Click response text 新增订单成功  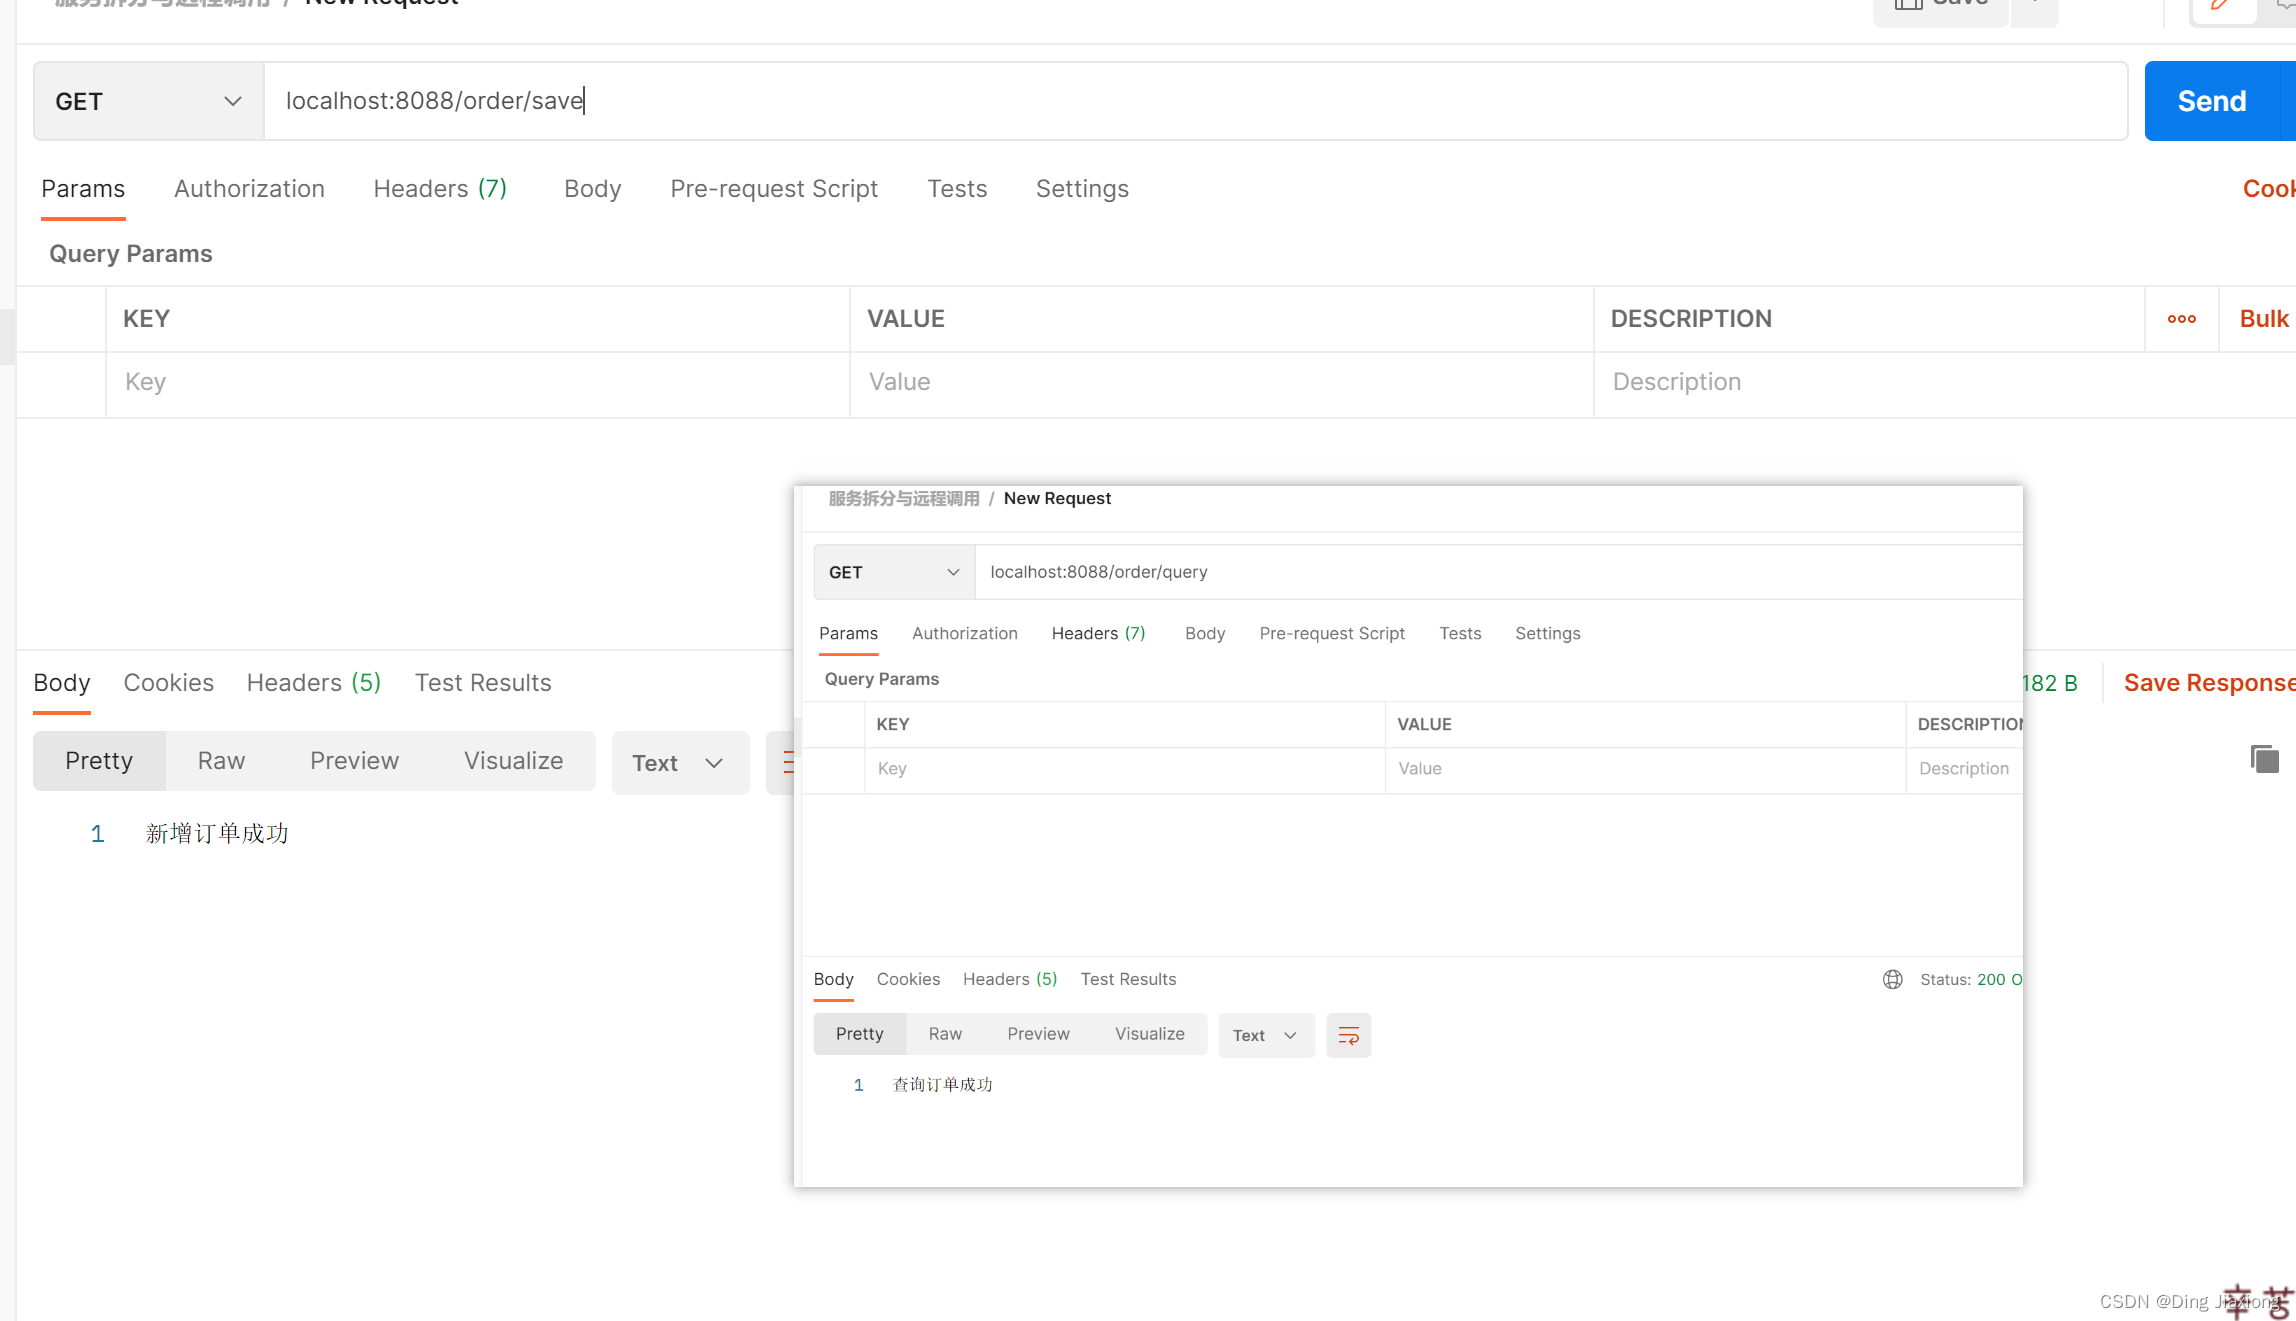coord(217,834)
